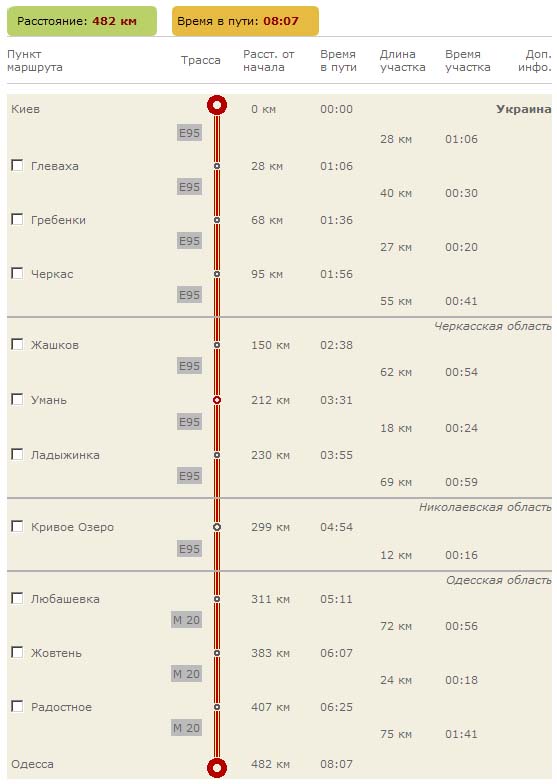557x784 pixels.
Task: Mark the Радостное checkbox
Action: (x=17, y=706)
